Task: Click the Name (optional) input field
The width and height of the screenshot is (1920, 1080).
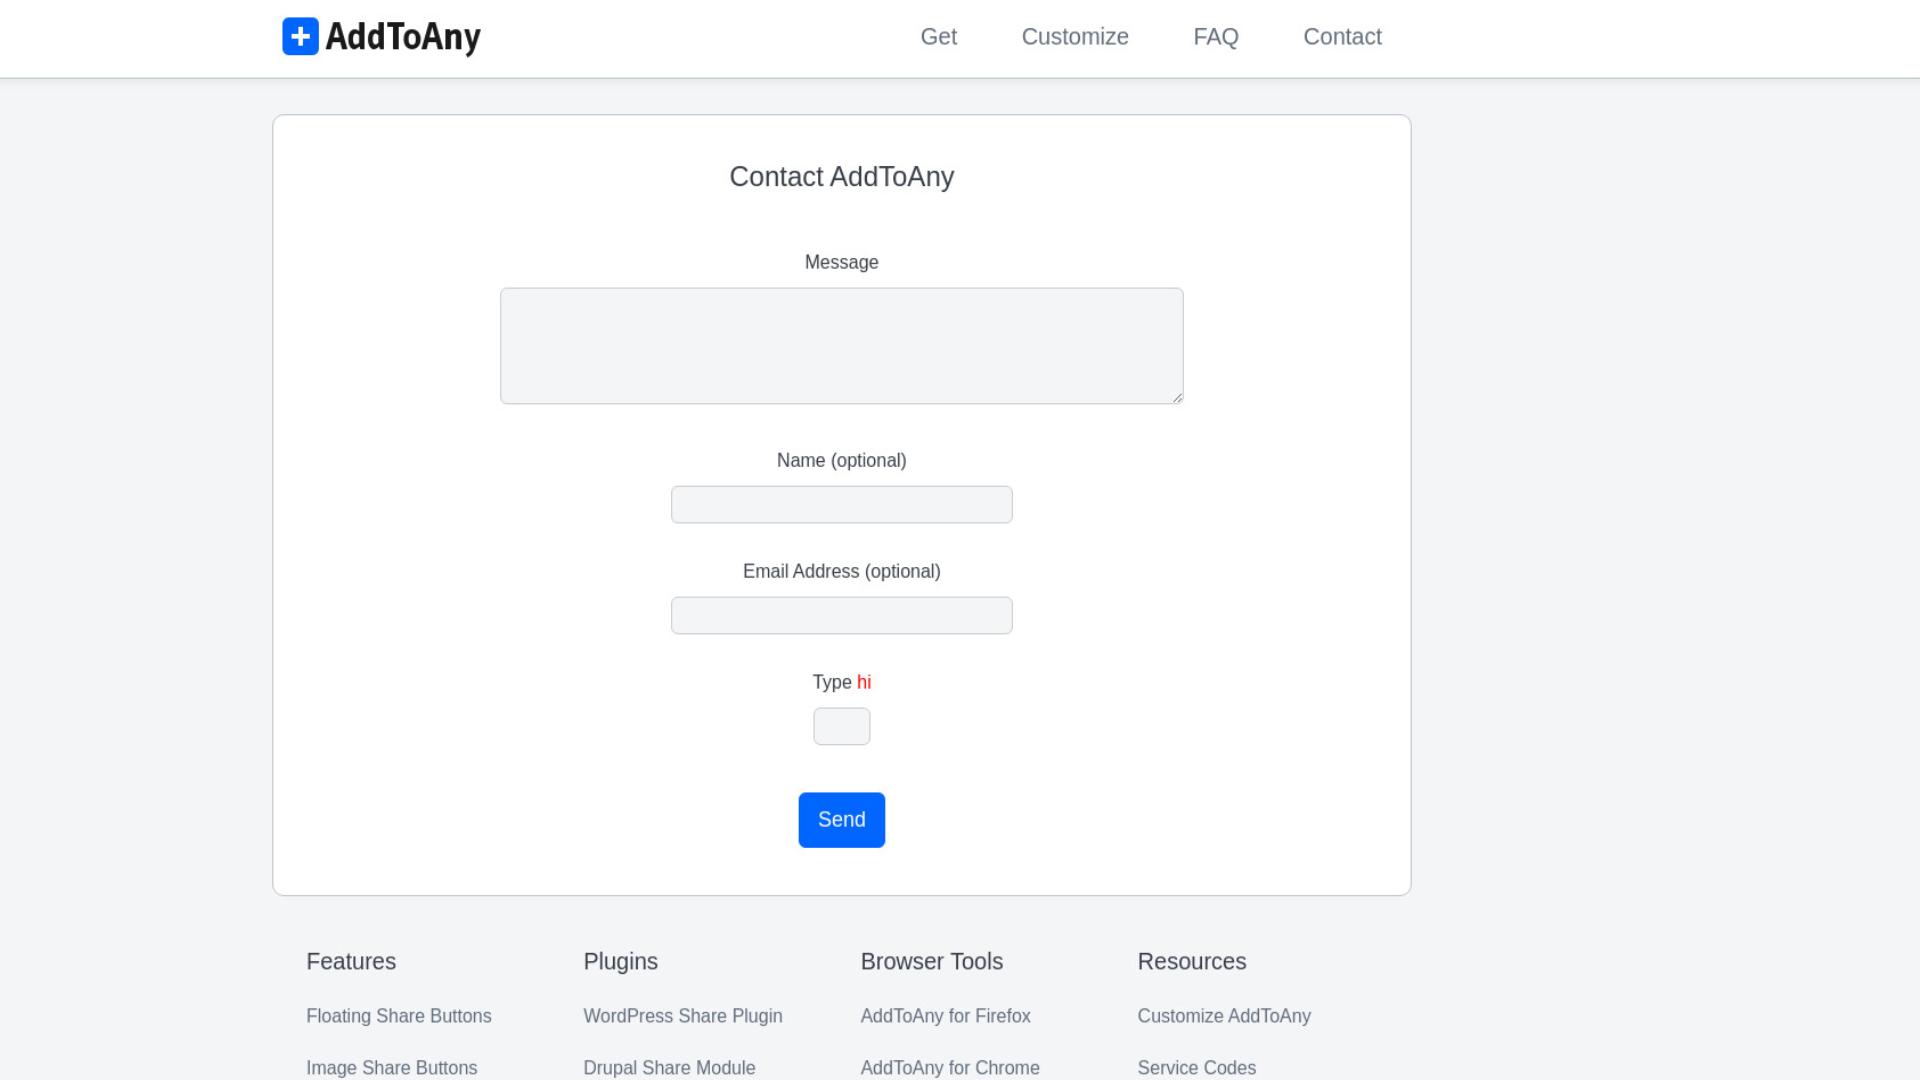Action: pyautogui.click(x=841, y=504)
